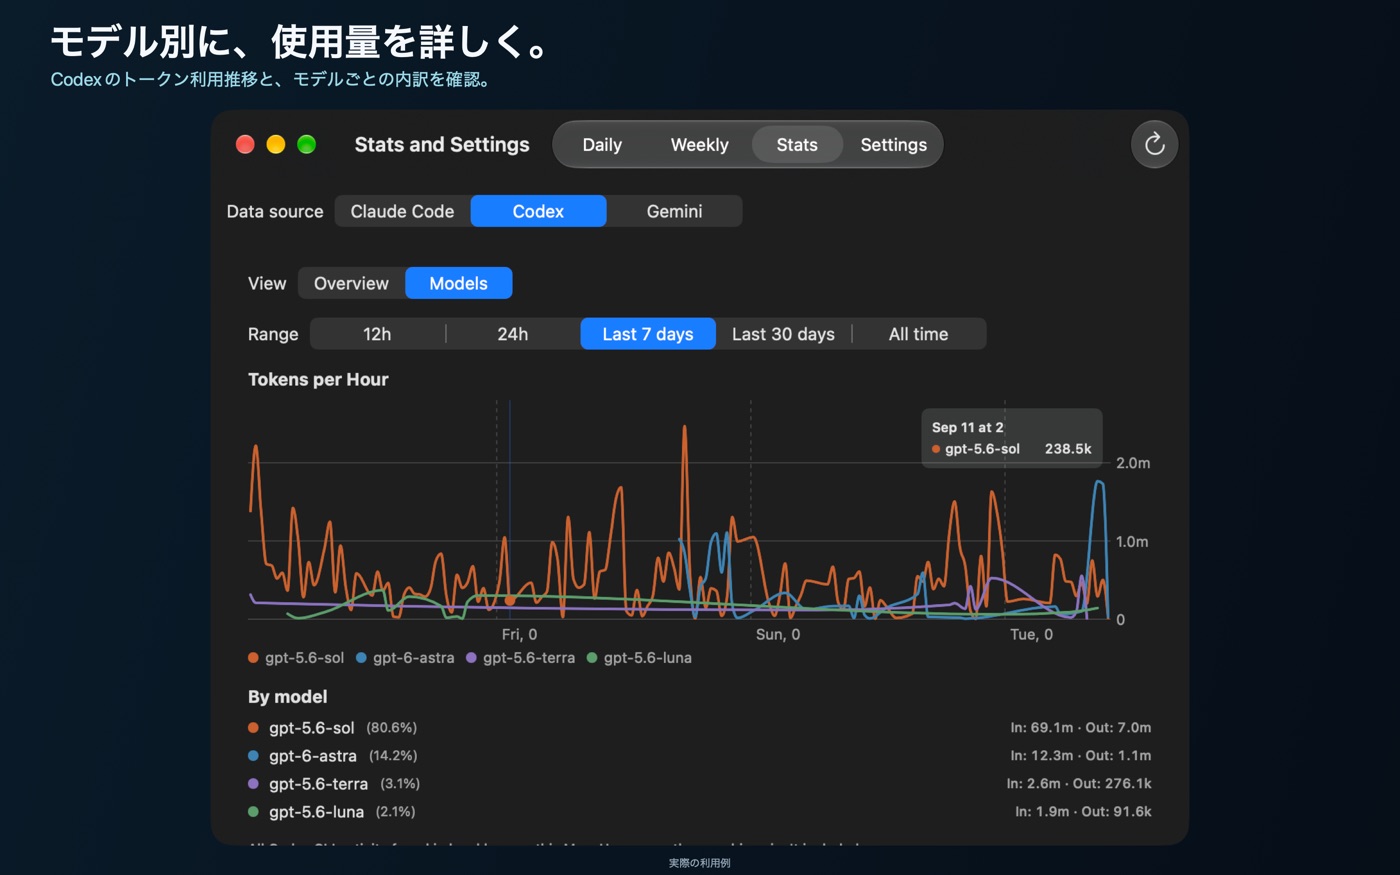Click the gpt-5.6-terra (3.1%) row
The height and width of the screenshot is (875, 1400).
[x=699, y=784]
